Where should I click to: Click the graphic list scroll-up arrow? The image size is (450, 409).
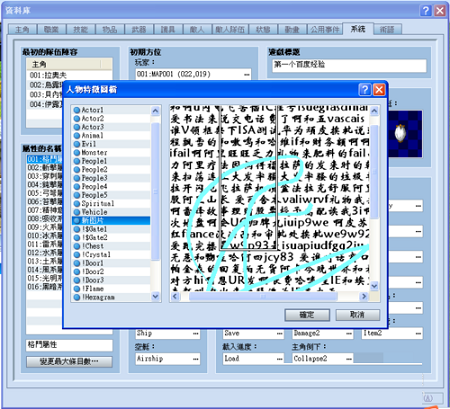156,111
